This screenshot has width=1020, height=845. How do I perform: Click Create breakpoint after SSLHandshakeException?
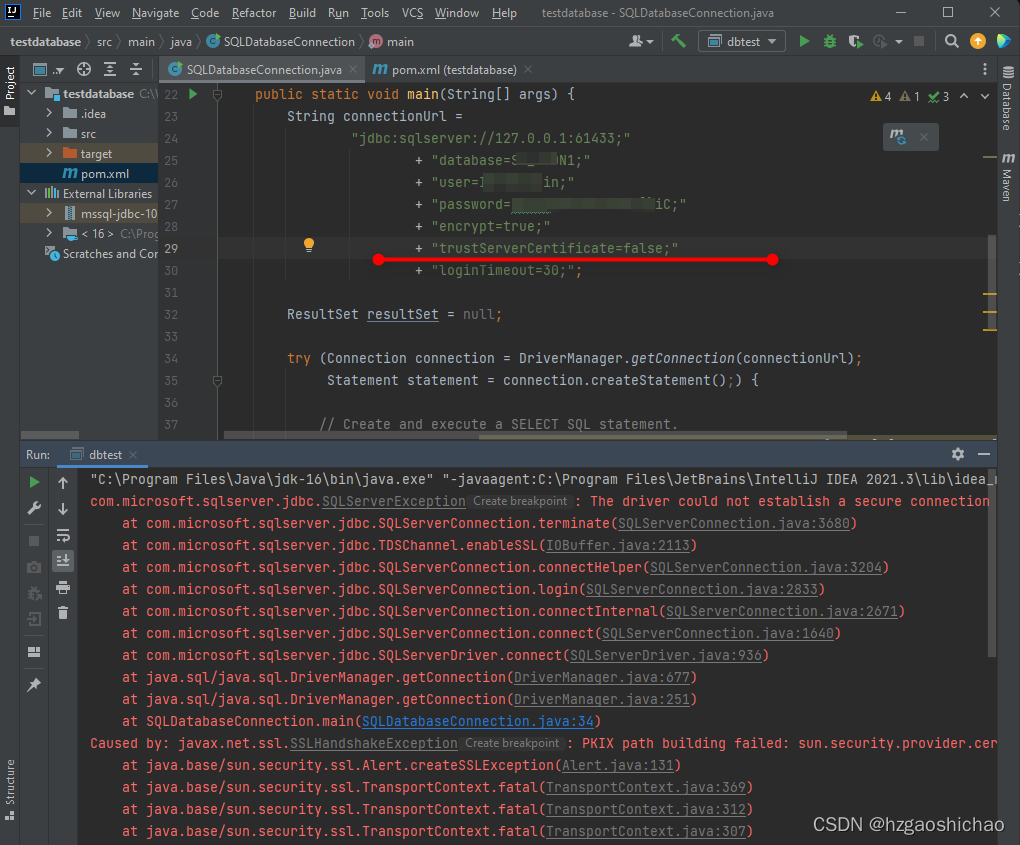coord(512,743)
